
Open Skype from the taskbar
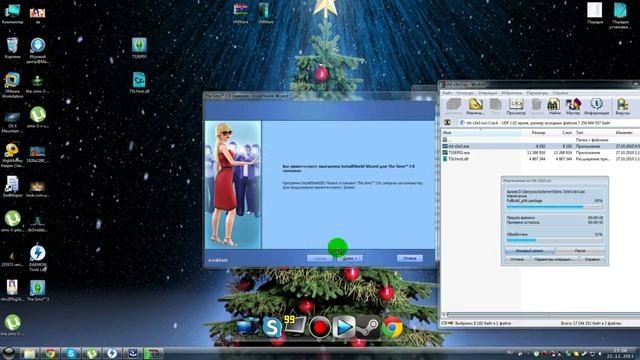71,353
